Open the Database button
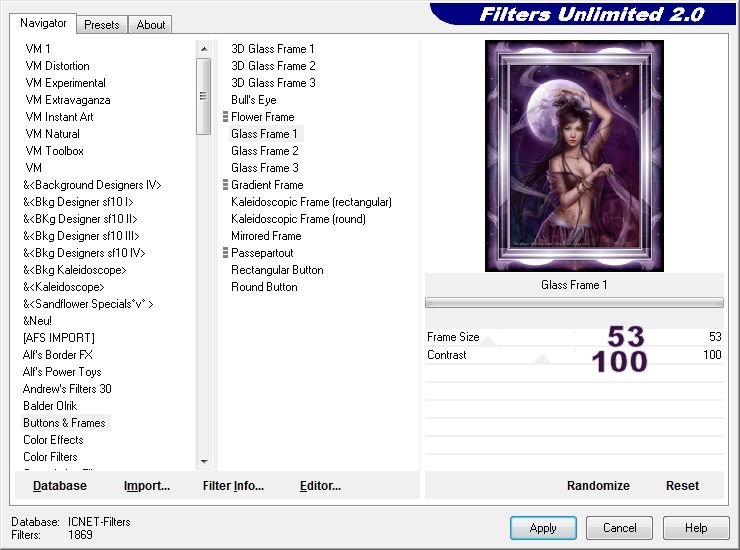 point(60,486)
